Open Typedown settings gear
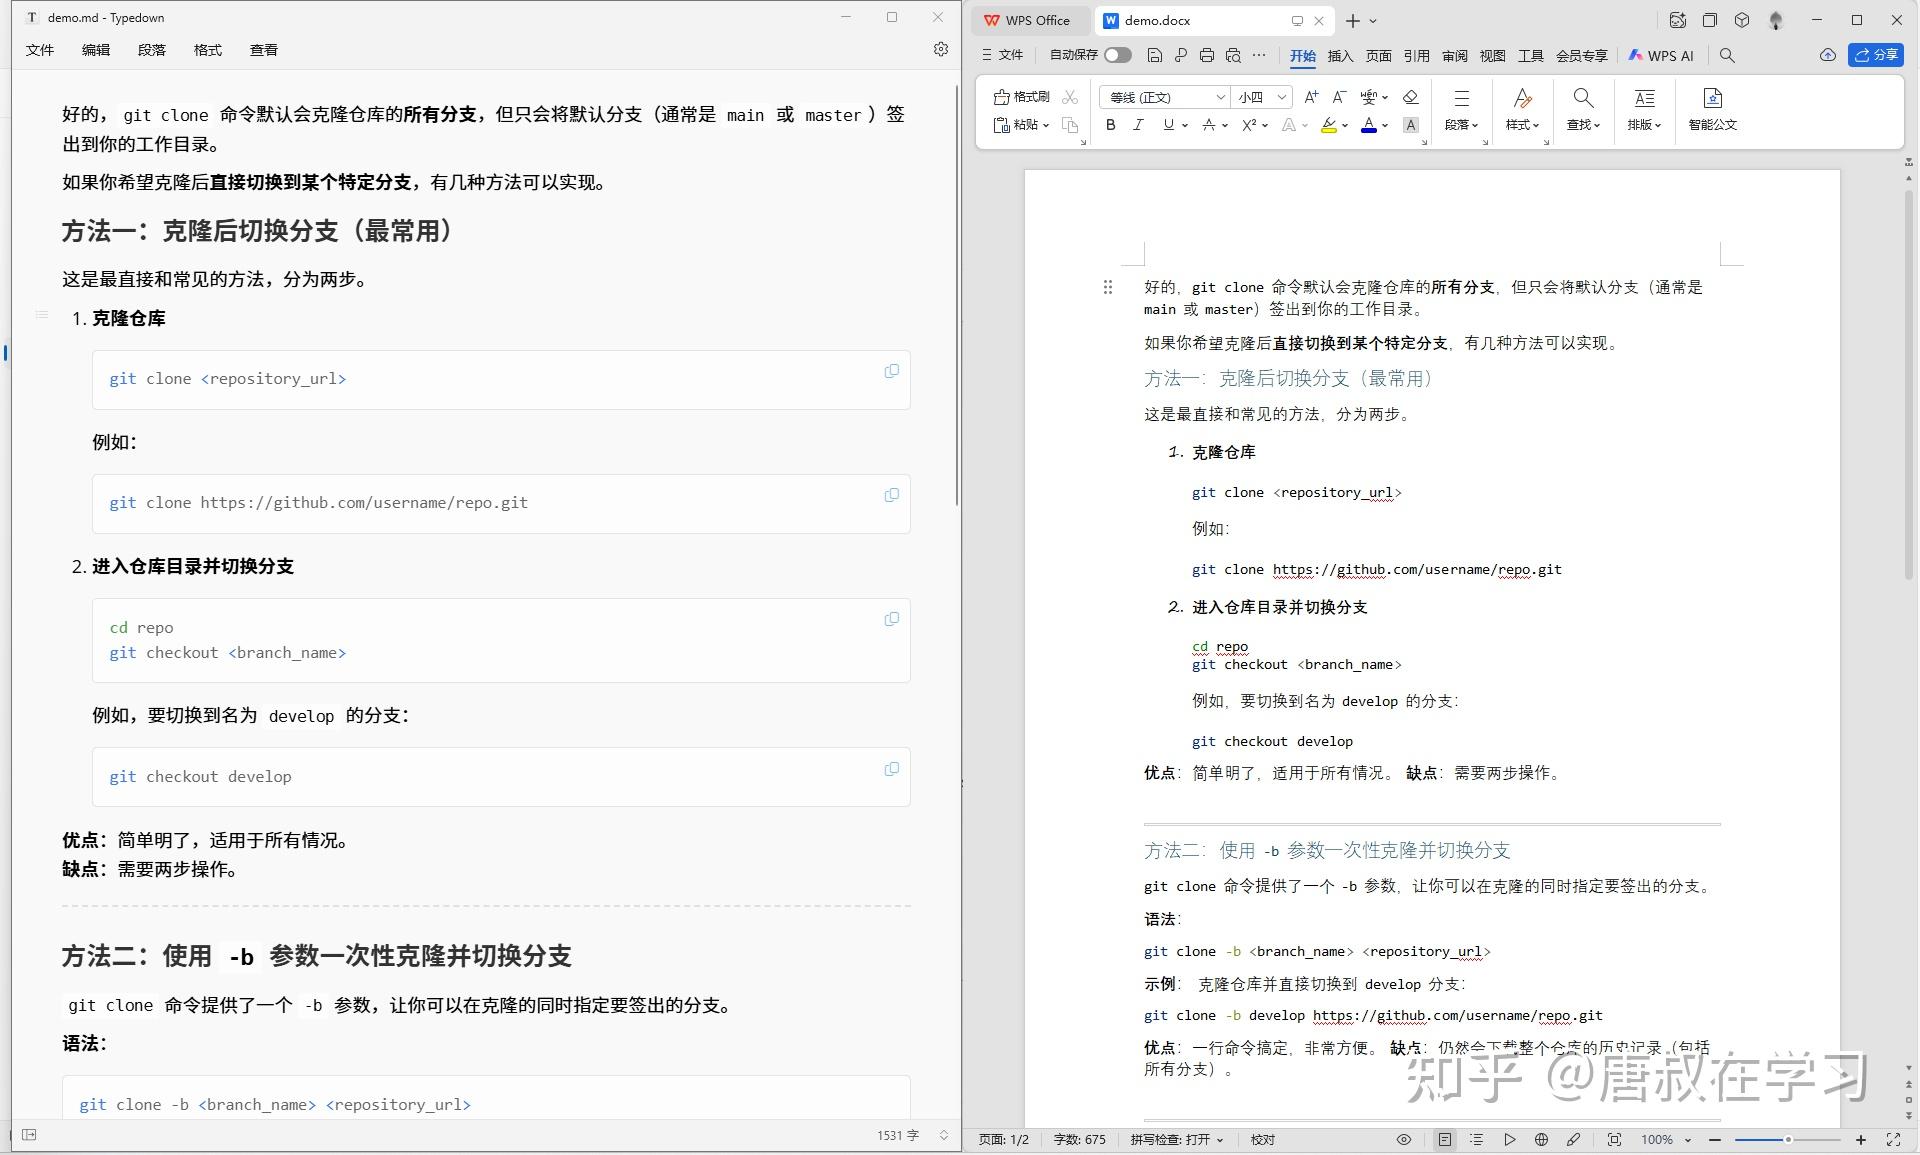 [940, 49]
